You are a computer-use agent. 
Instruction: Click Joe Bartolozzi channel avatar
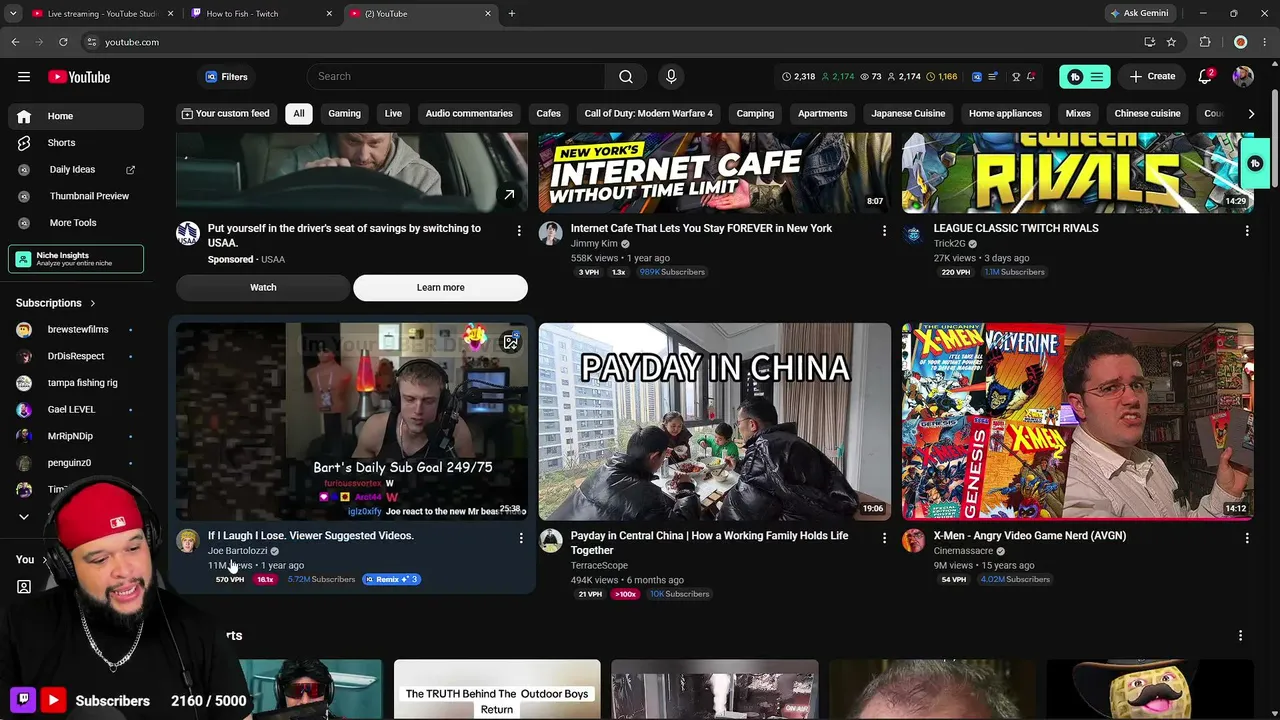[x=188, y=541]
